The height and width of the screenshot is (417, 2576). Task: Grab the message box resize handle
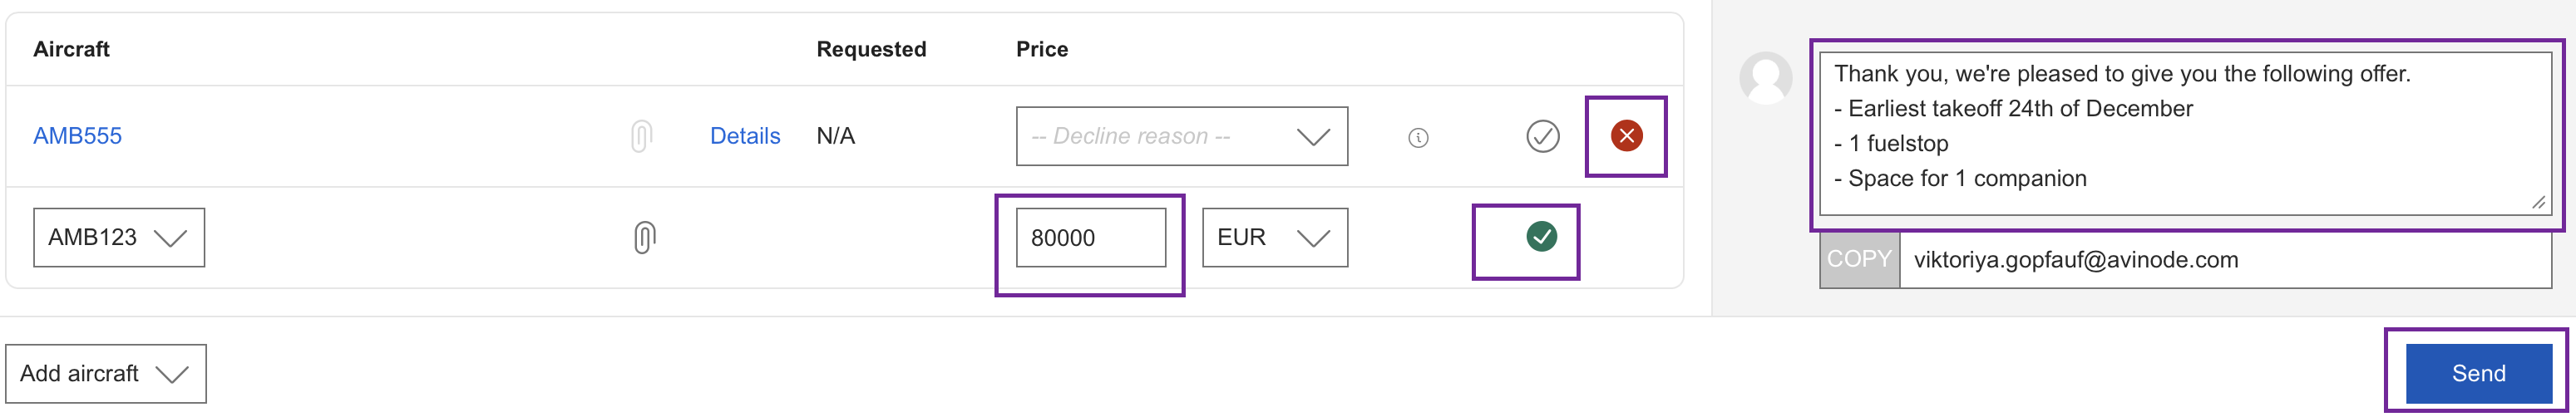click(2538, 203)
